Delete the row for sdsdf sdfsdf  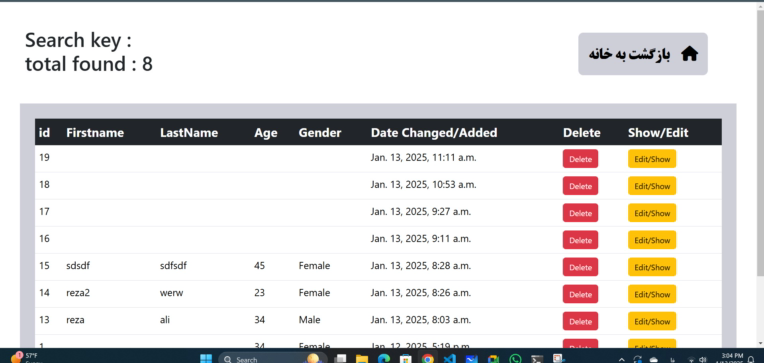[580, 267]
